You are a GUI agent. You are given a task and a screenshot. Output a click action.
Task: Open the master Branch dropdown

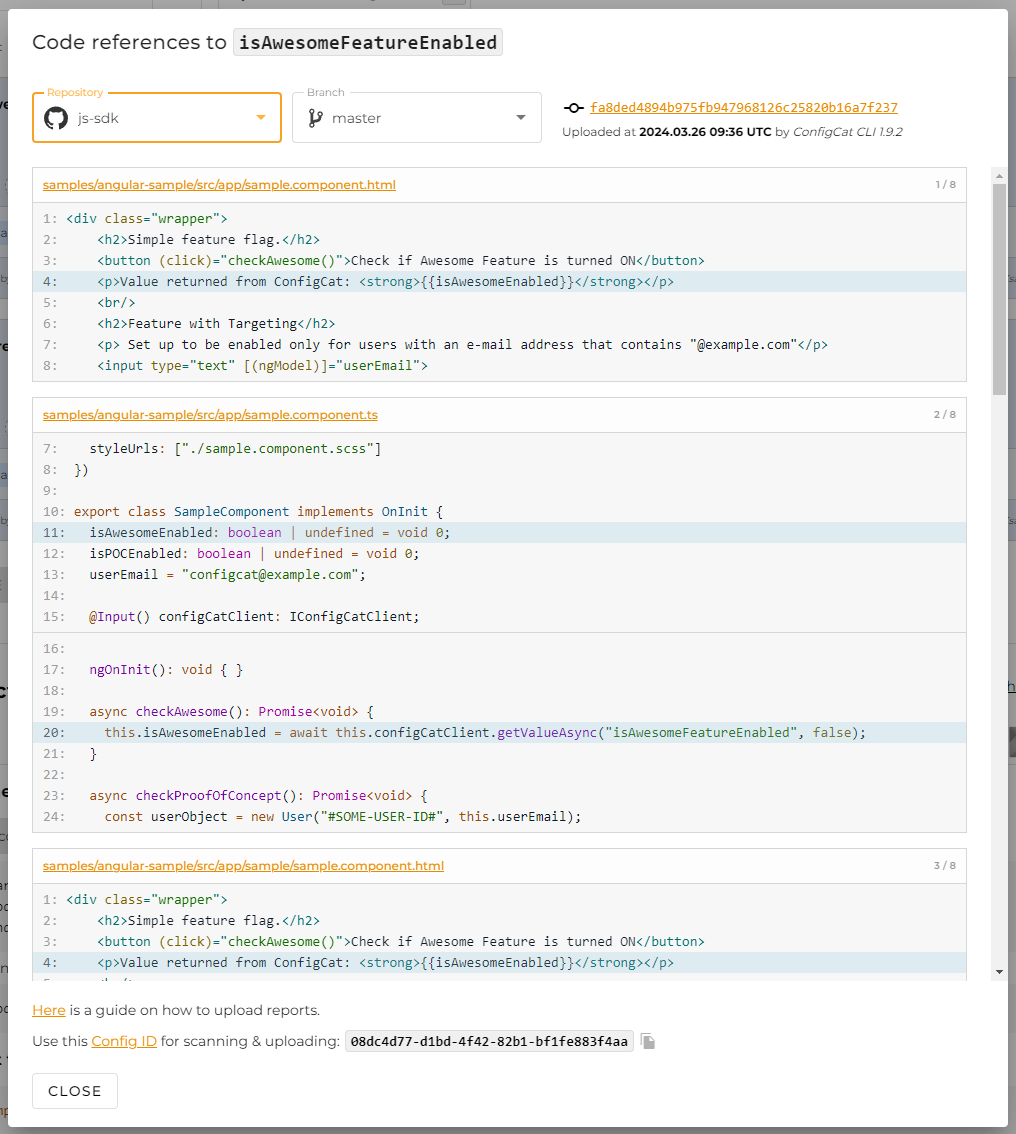pos(417,117)
